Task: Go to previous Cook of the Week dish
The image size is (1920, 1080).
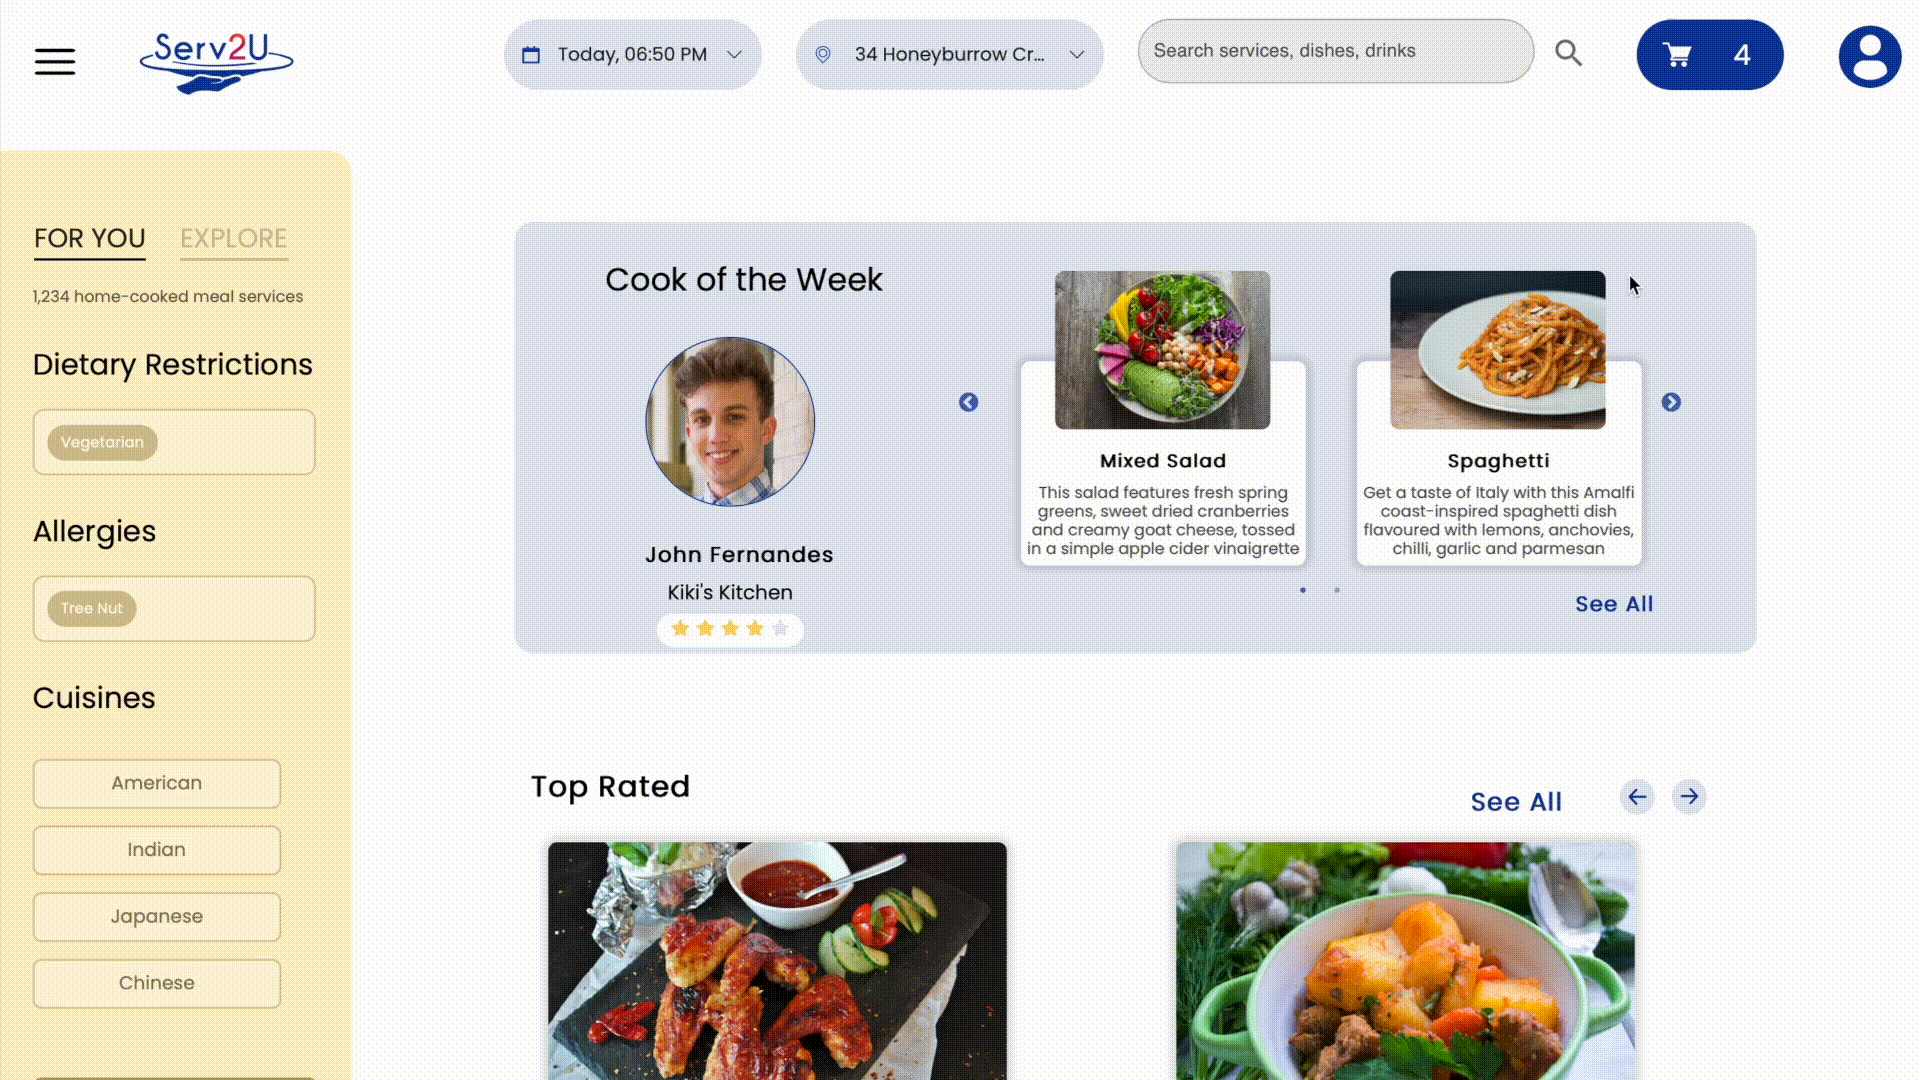Action: pos(968,402)
